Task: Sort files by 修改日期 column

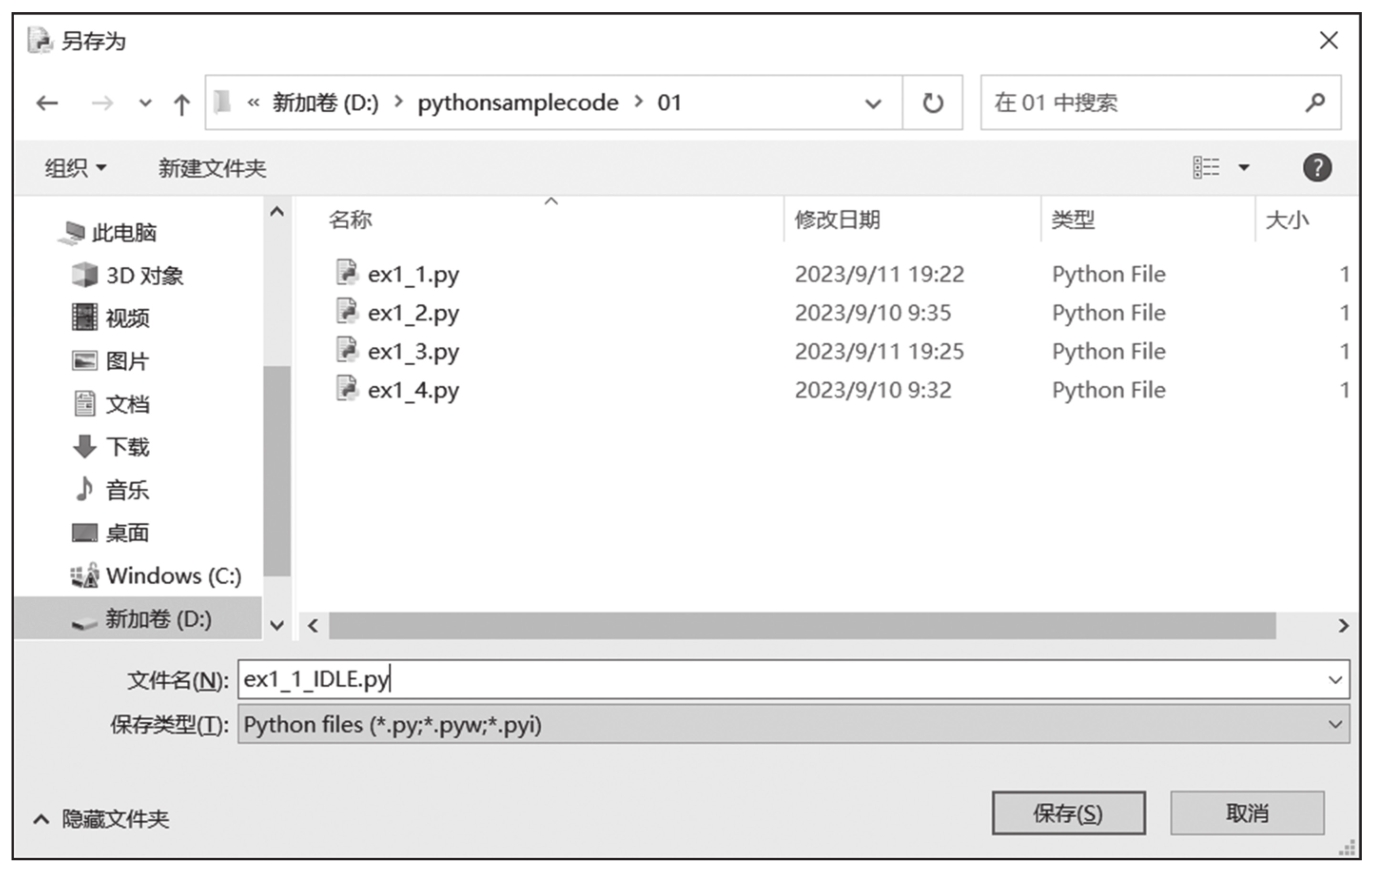Action: pyautogui.click(x=837, y=220)
